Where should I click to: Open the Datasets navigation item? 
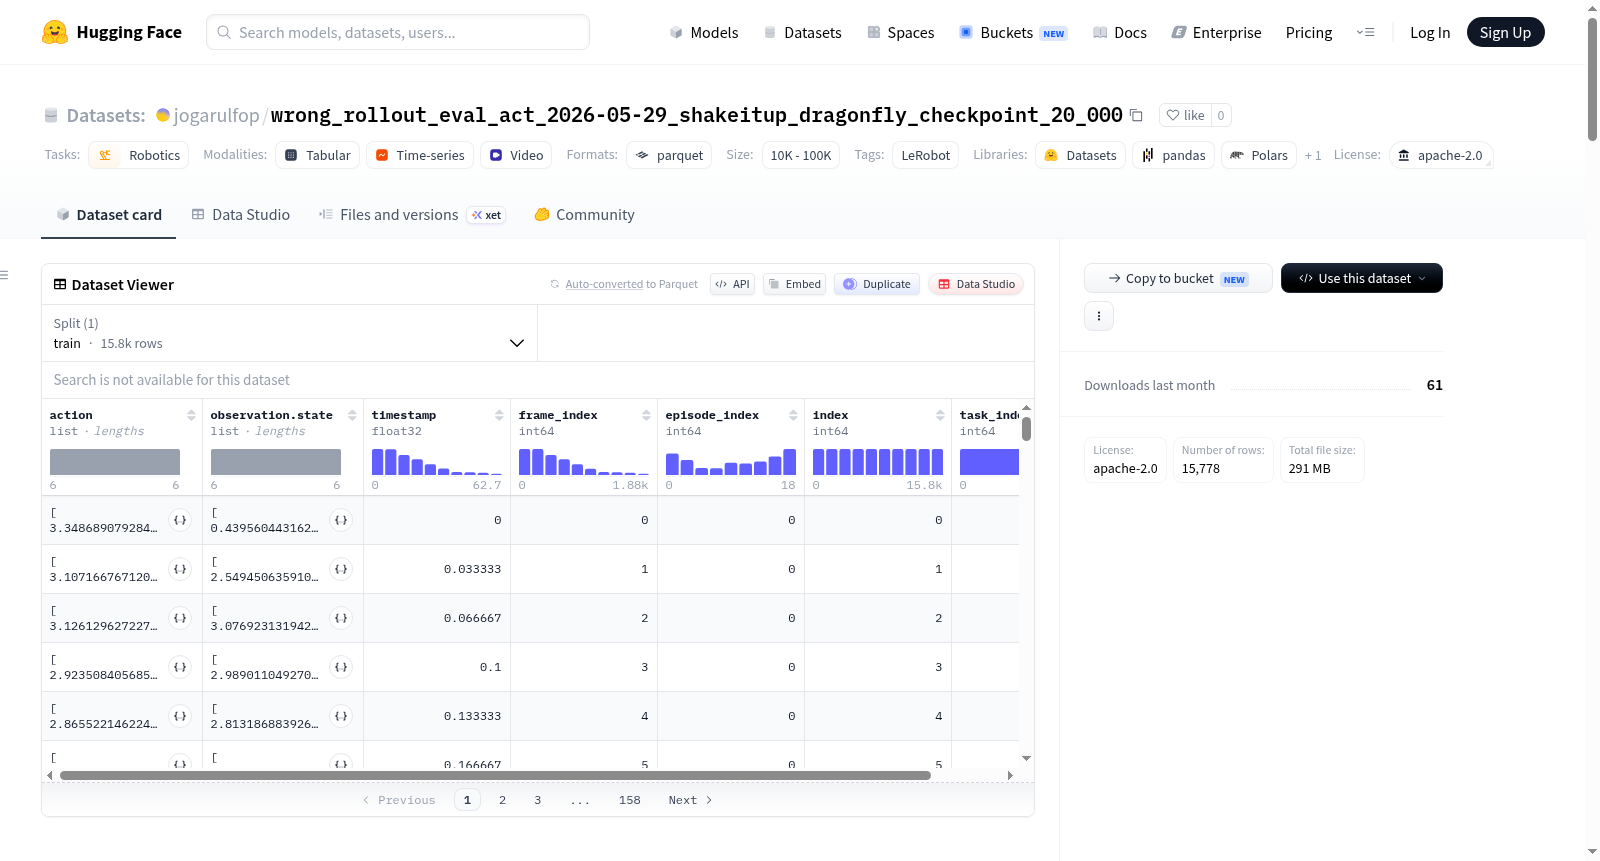[x=803, y=32]
